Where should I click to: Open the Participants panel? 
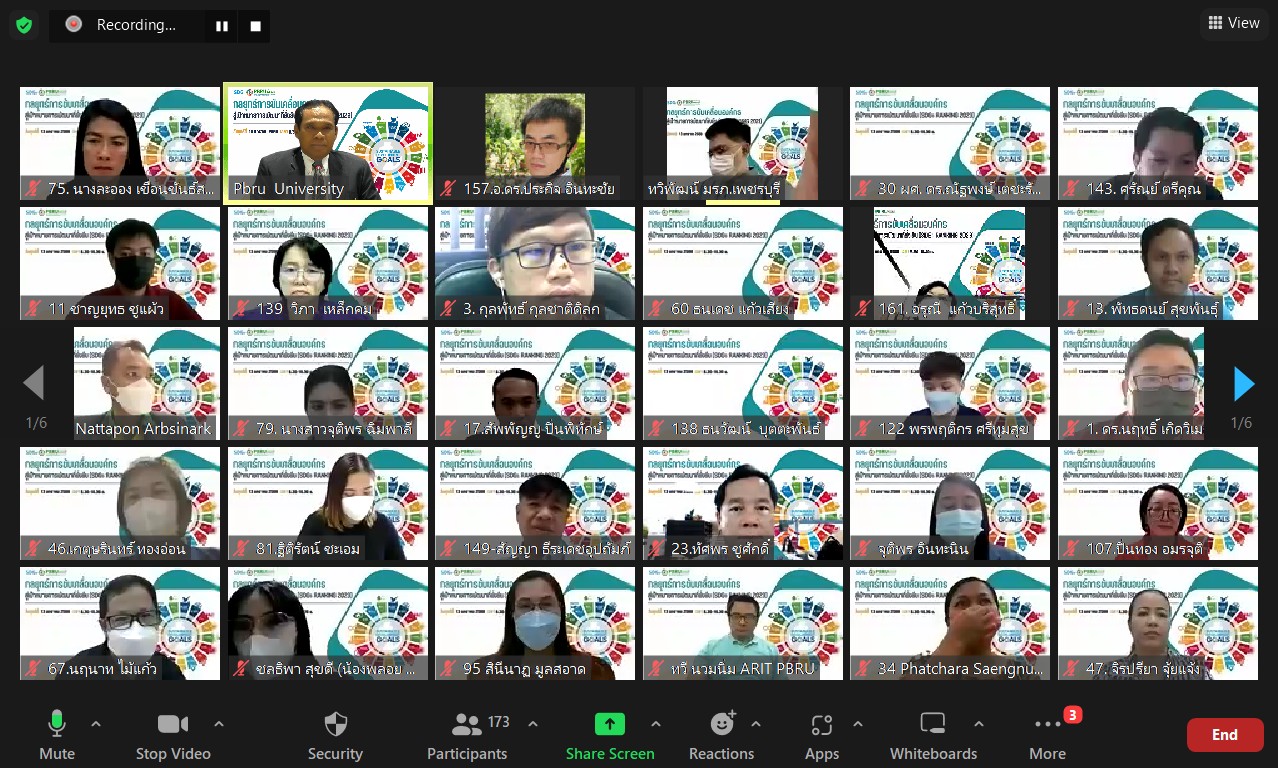[x=467, y=734]
